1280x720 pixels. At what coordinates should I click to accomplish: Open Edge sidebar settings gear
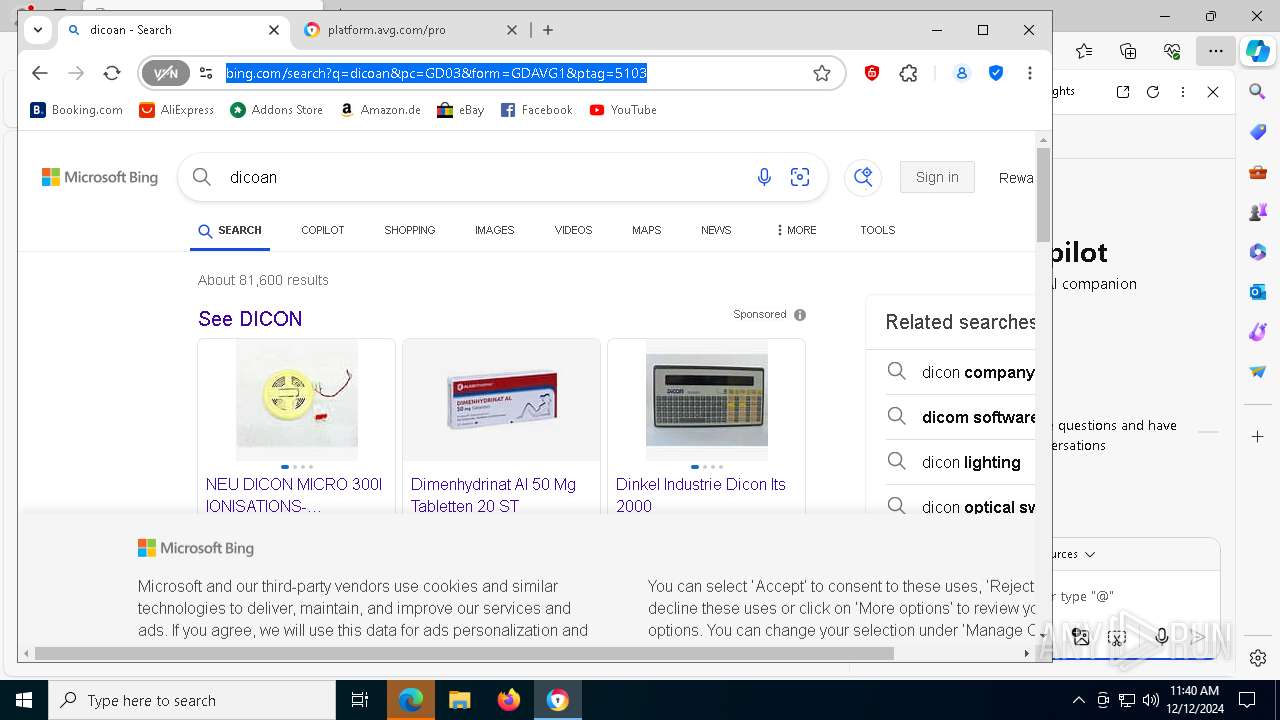pos(1258,658)
